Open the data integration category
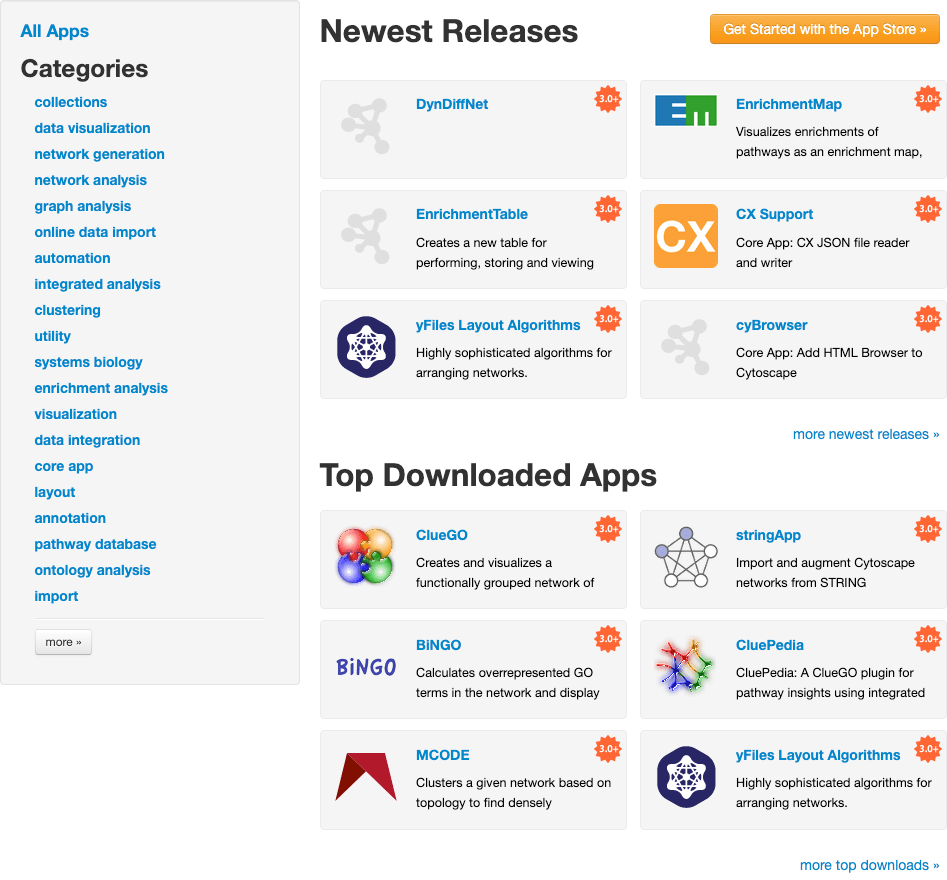 (88, 440)
